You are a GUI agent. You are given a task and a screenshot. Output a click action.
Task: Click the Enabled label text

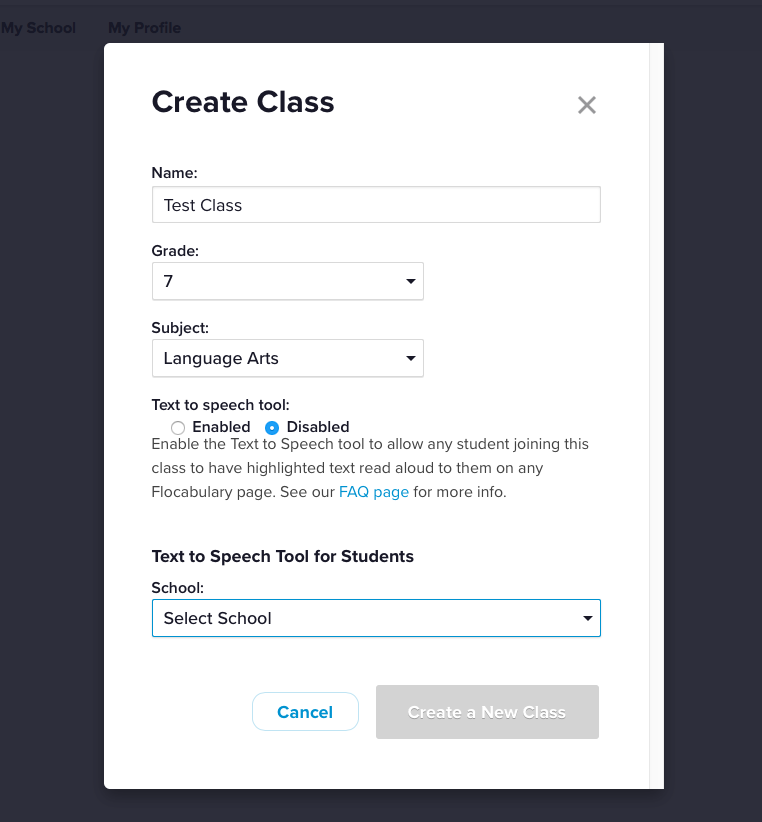click(x=221, y=427)
